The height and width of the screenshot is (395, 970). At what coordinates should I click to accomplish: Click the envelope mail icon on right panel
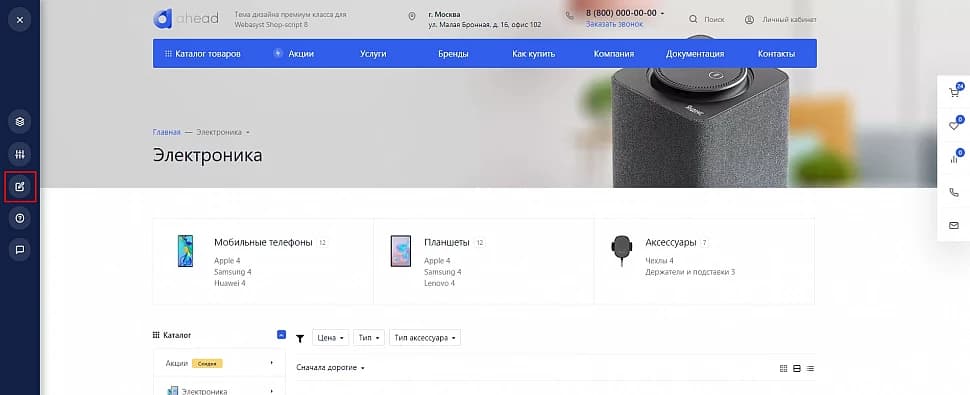coord(954,226)
